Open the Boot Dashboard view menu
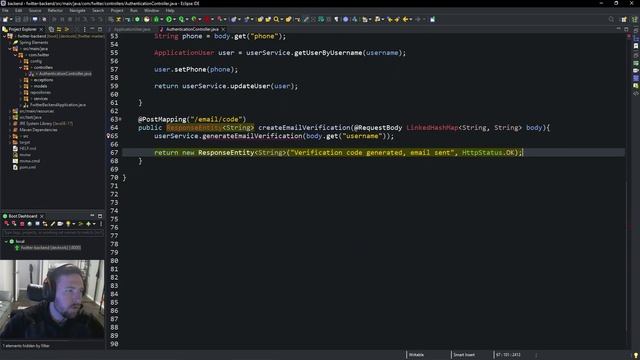The image size is (640, 360). click(101, 224)
